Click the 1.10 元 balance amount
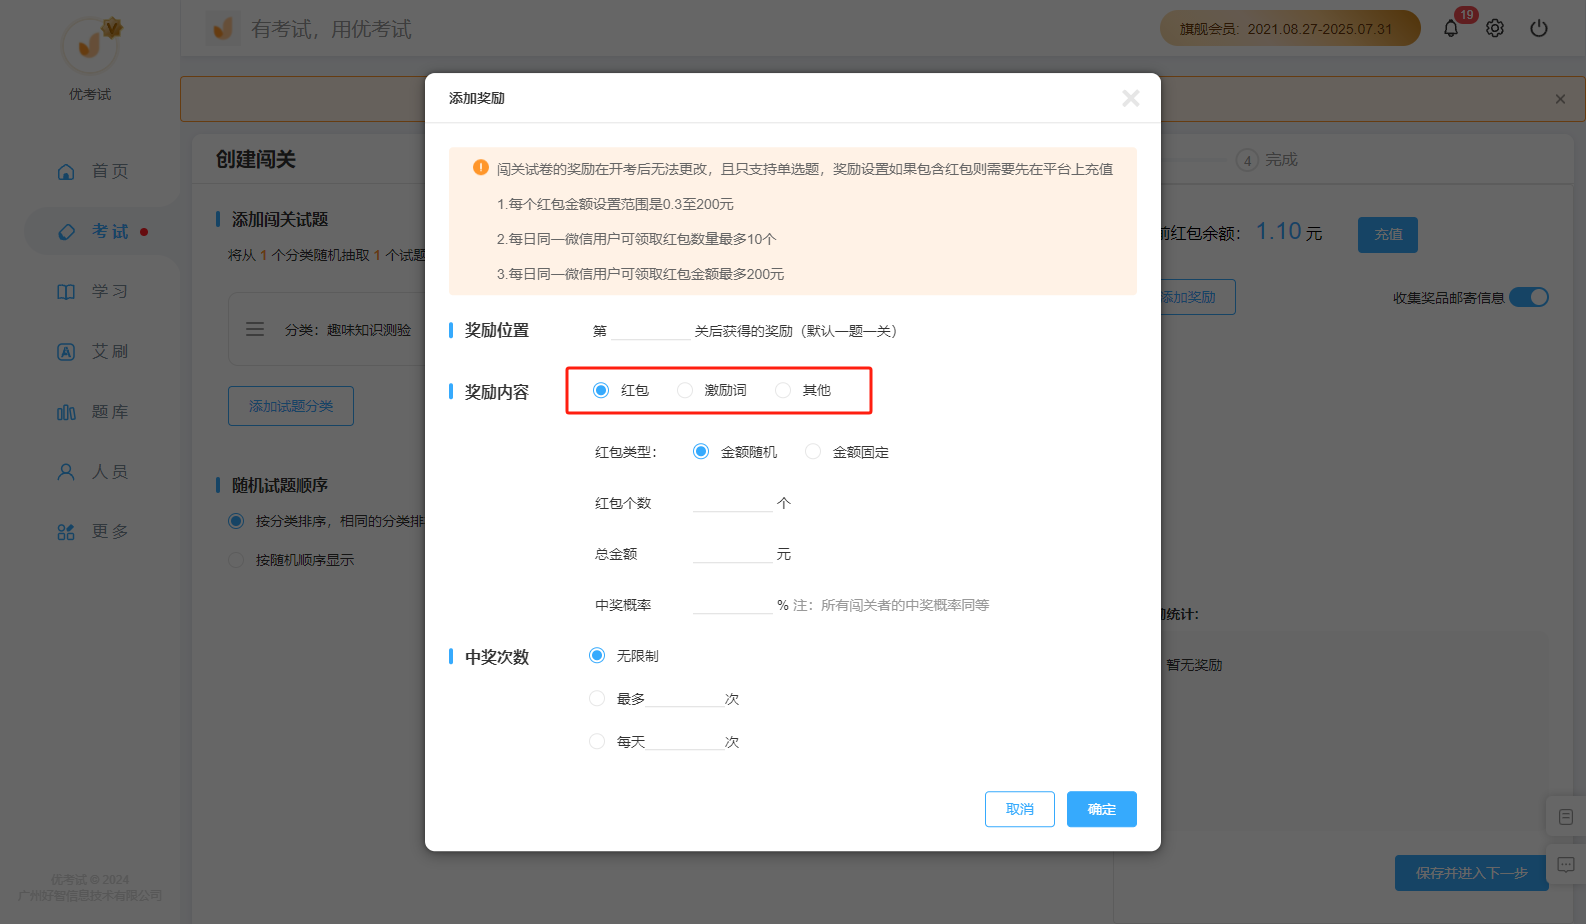This screenshot has width=1586, height=924. coord(1289,232)
